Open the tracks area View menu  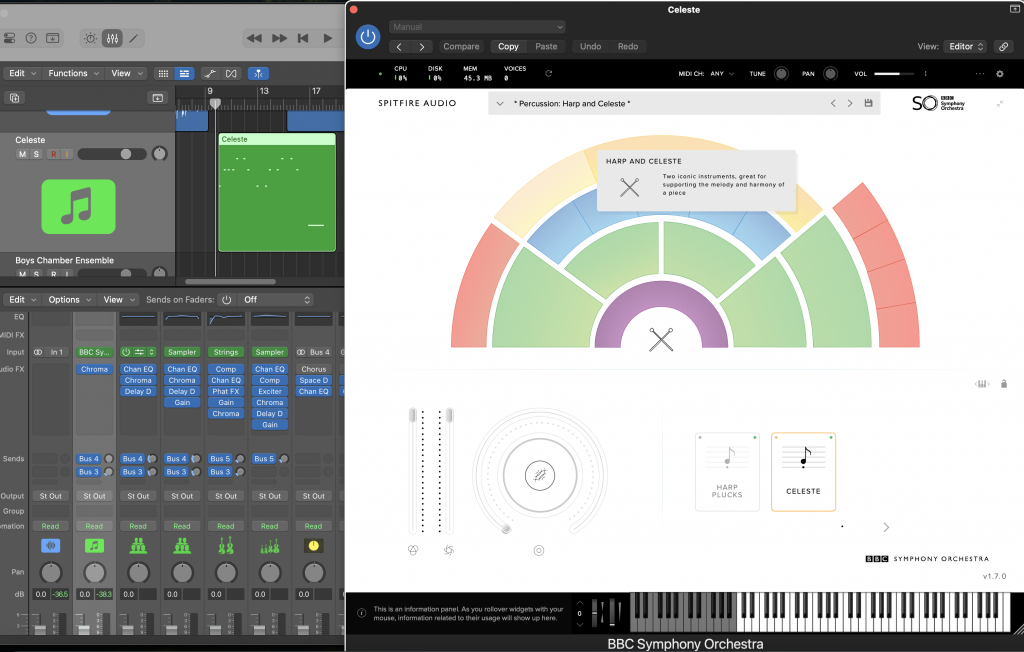coord(126,73)
